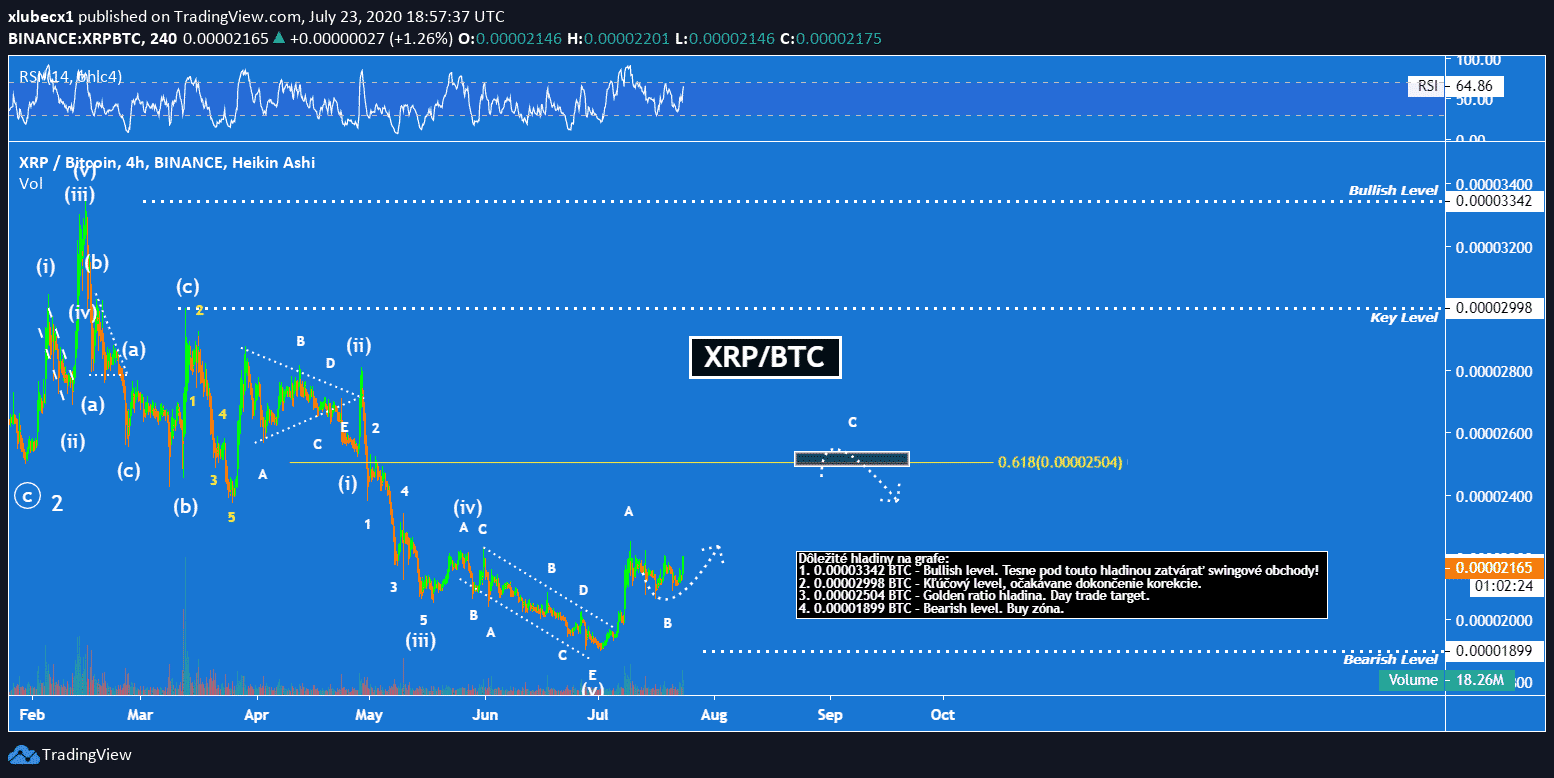Viewport: 1554px width, 778px height.
Task: Click the XRP / Bitcoin chart title legend
Action: tap(167, 162)
